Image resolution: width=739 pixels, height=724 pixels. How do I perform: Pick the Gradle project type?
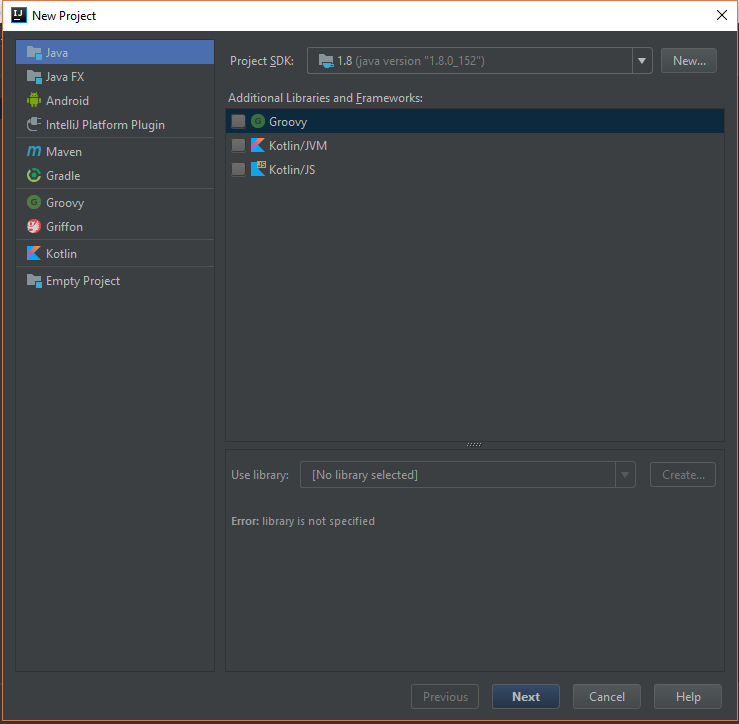click(x=115, y=175)
